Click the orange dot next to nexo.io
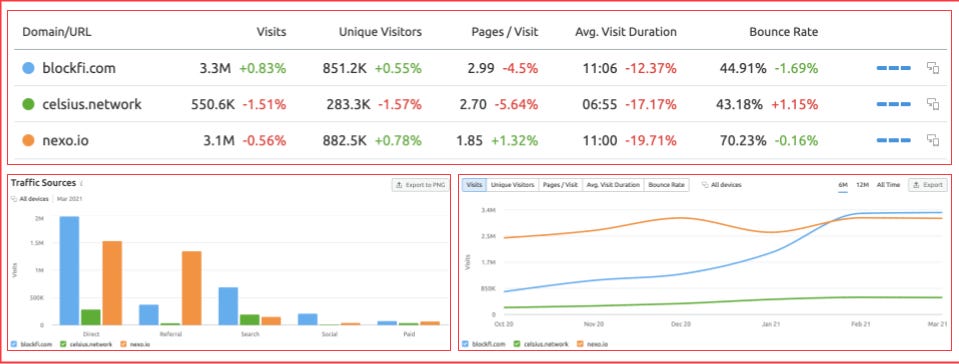The width and height of the screenshot is (959, 364). tap(28, 141)
